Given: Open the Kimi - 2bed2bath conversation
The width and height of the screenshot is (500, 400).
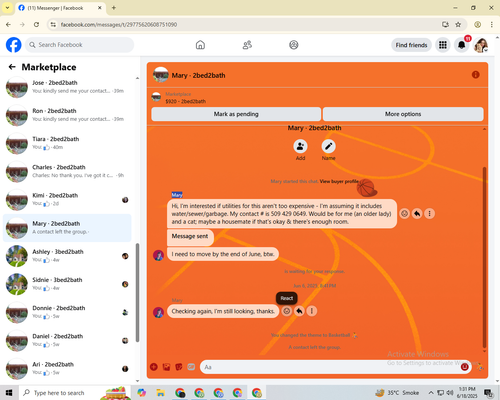Looking at the screenshot, I should click(x=67, y=199).
